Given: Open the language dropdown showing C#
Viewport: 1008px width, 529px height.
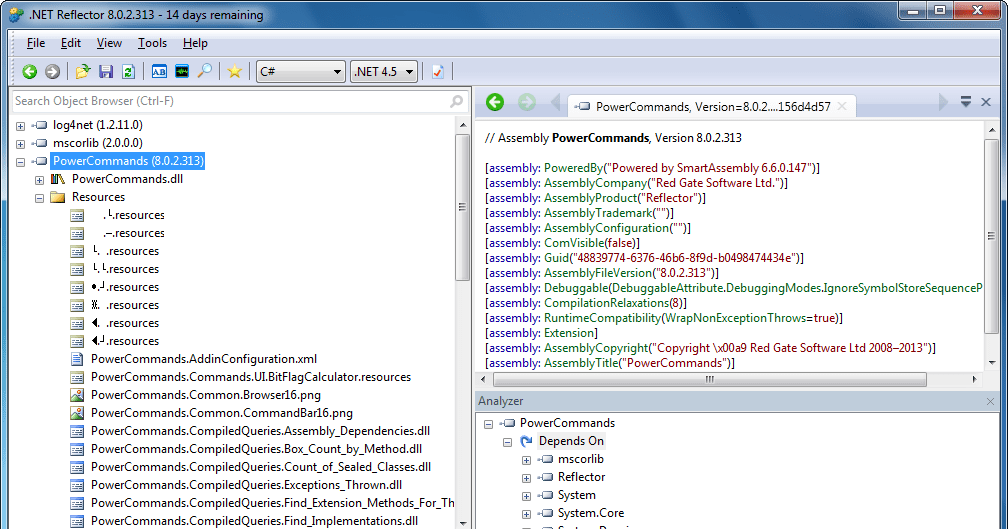Looking at the screenshot, I should coord(300,71).
